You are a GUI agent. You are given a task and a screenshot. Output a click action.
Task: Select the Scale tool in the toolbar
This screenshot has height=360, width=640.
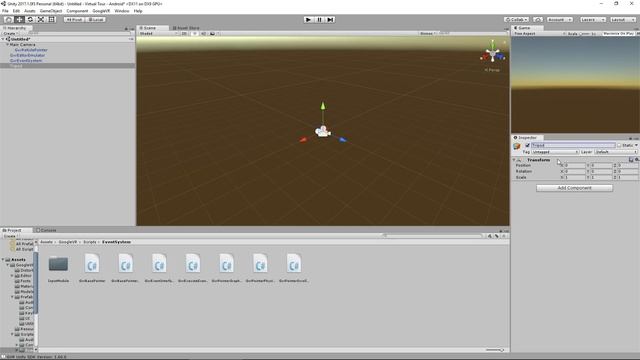tap(41, 20)
